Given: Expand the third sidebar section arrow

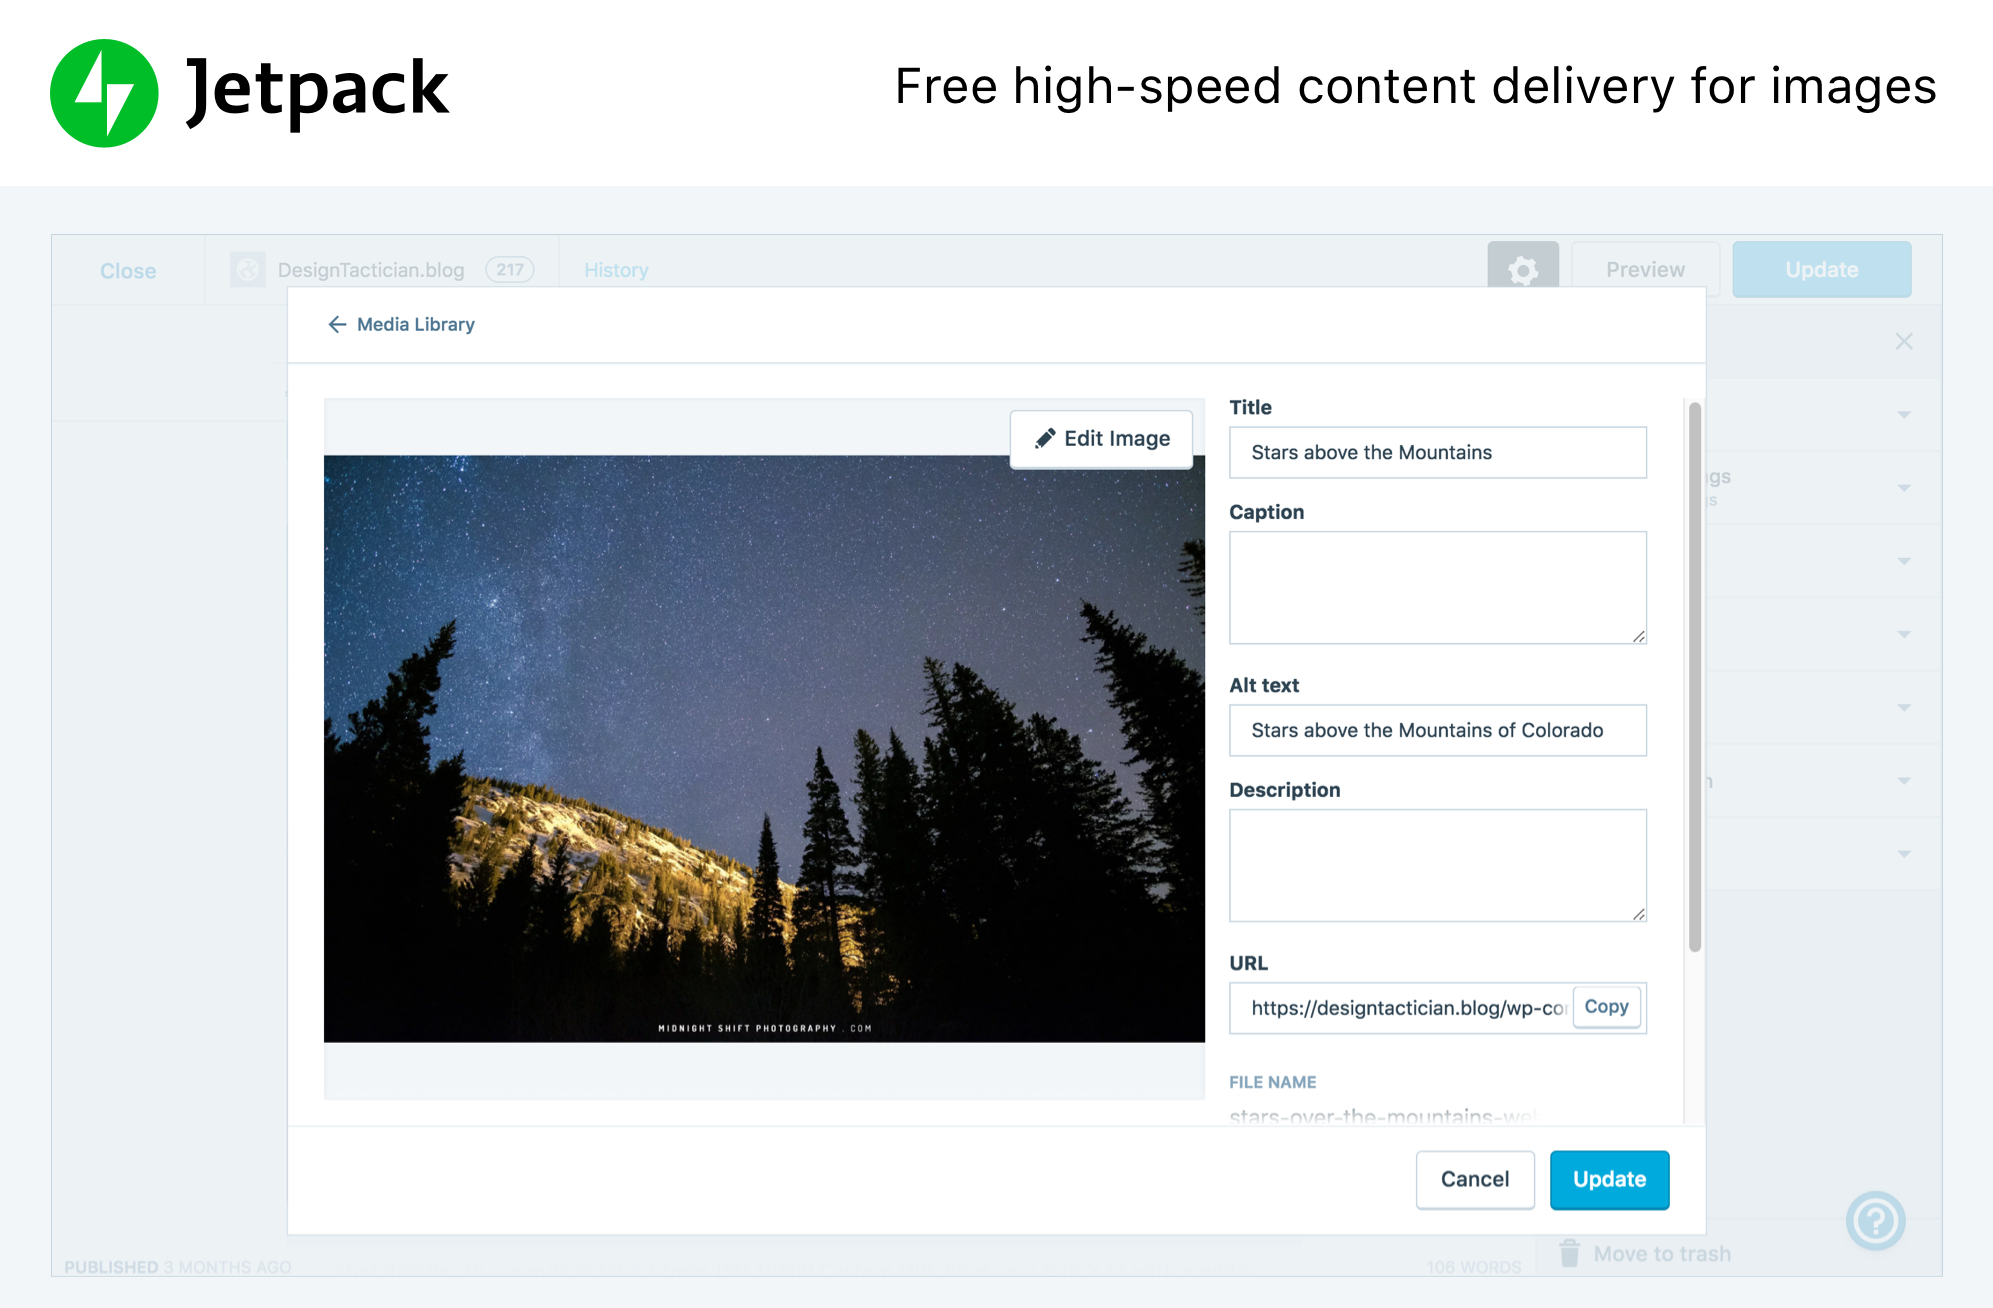Looking at the screenshot, I should tap(1904, 561).
